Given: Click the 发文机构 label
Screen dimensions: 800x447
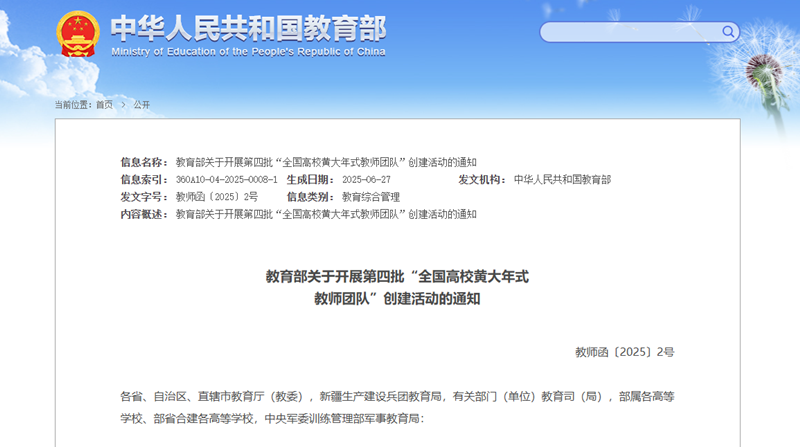Looking at the screenshot, I should pyautogui.click(x=482, y=180).
